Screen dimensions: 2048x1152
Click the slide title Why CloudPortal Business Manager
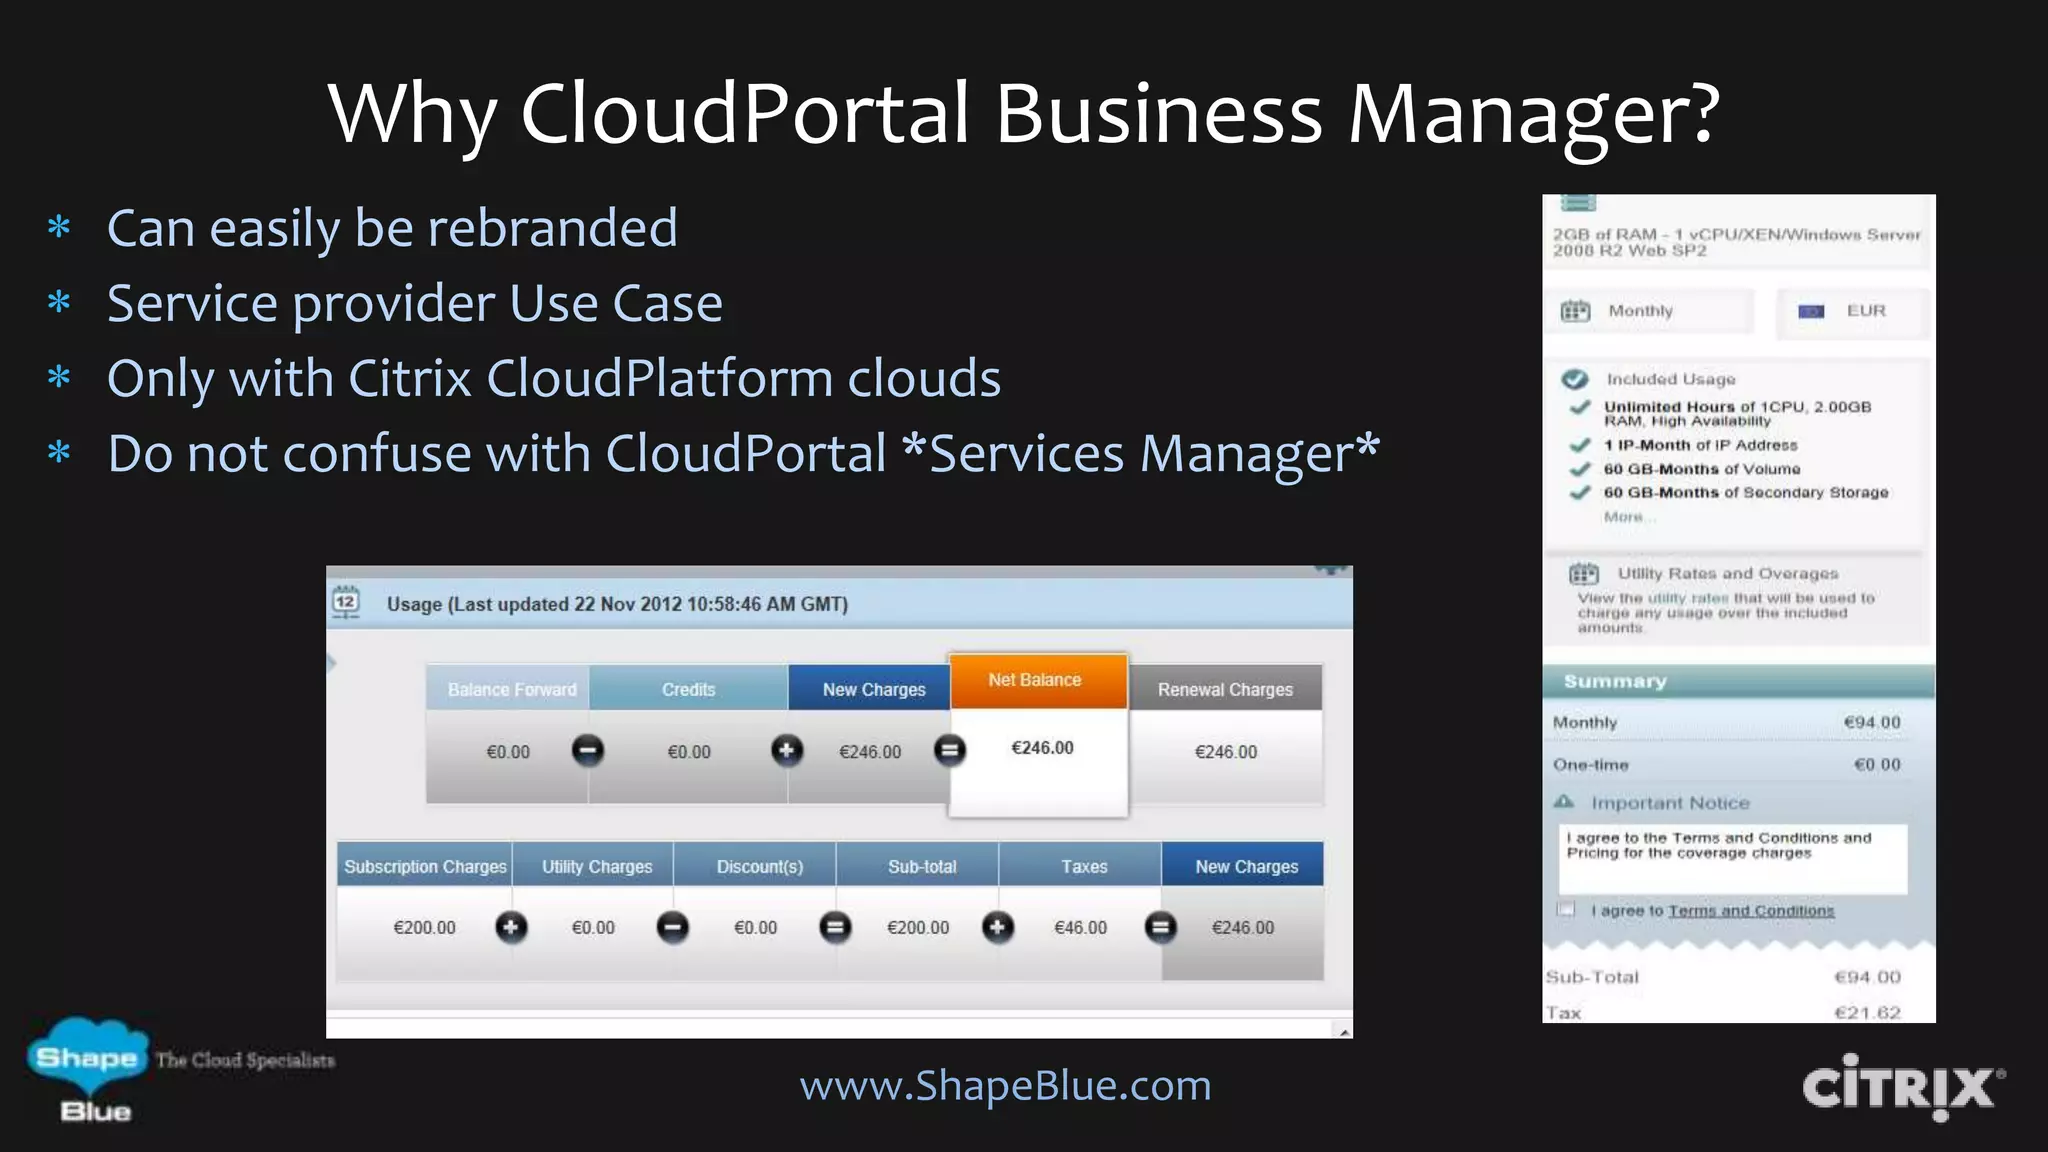click(x=1024, y=113)
